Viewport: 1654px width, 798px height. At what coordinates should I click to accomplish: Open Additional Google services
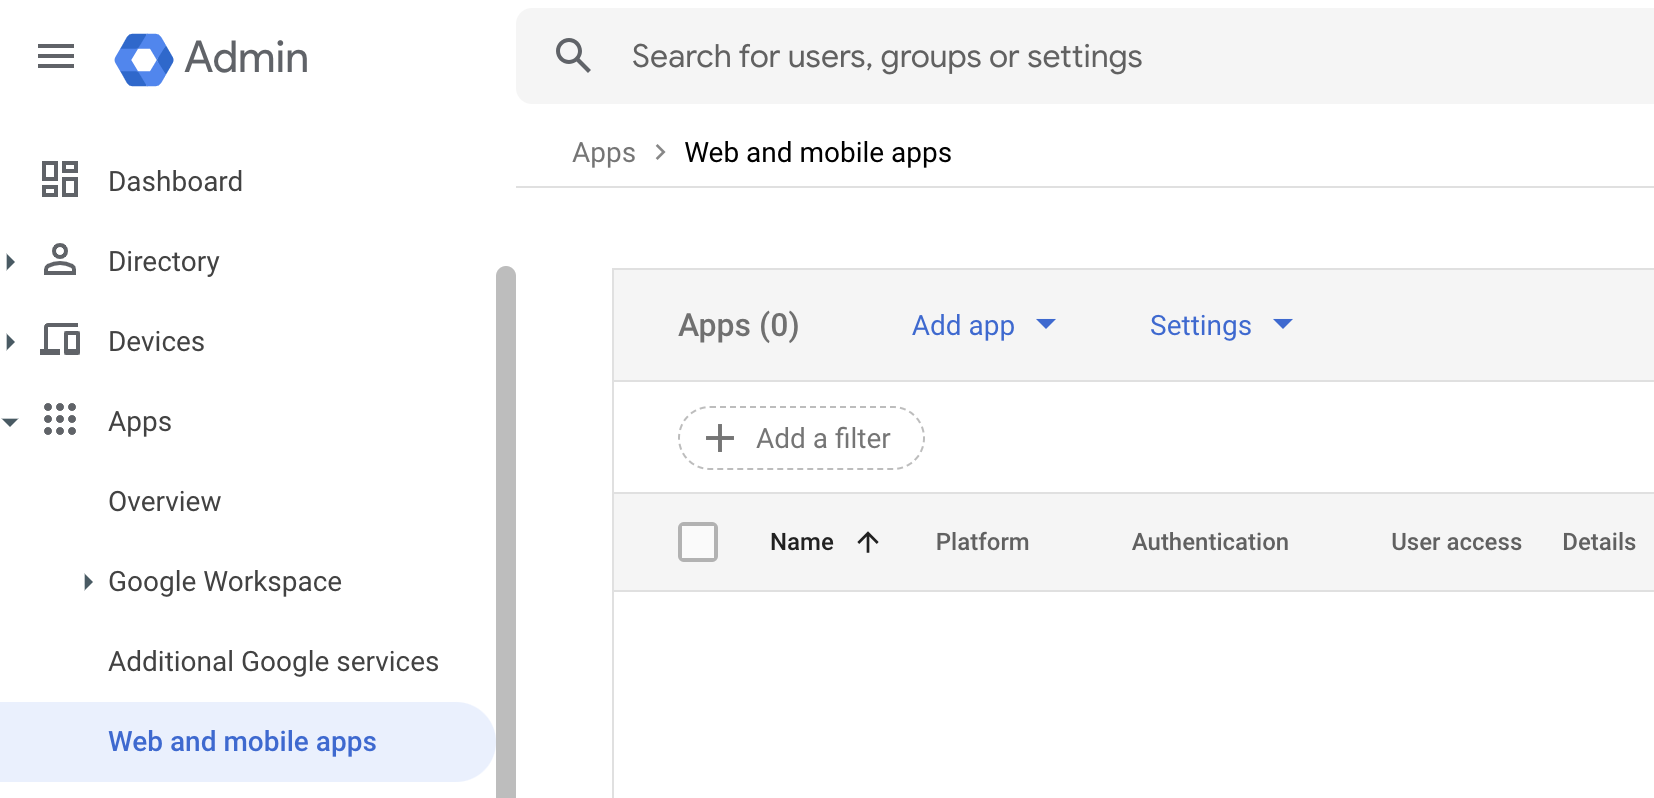pos(273,661)
